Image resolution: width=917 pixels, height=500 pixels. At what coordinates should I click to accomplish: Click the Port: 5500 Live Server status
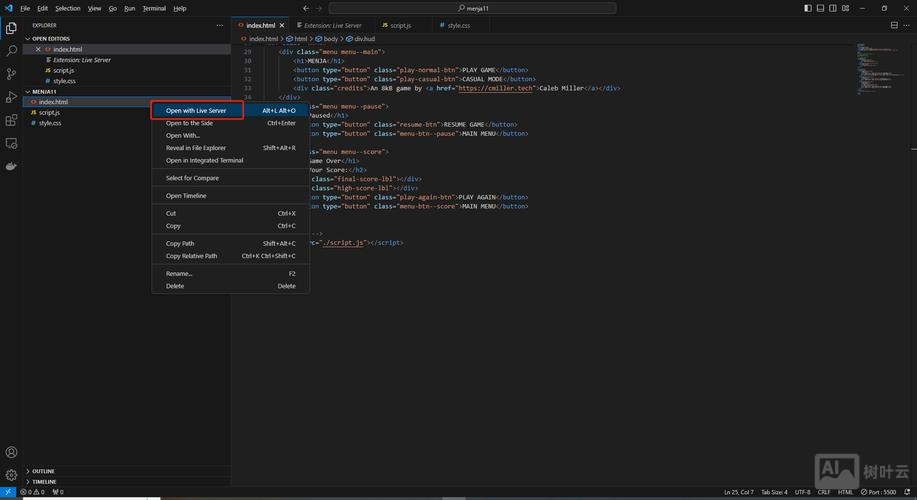[879, 492]
